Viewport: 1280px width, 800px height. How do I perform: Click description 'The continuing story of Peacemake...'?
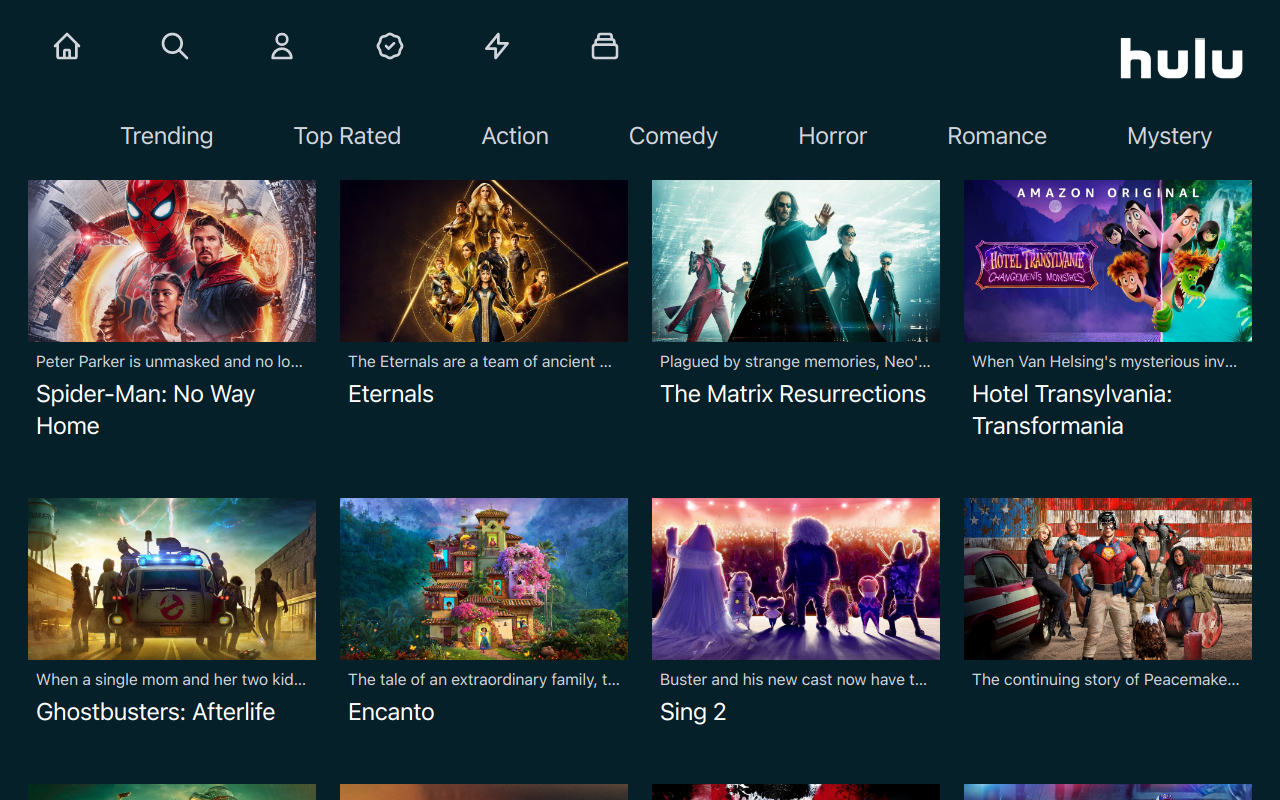[x=1105, y=679]
